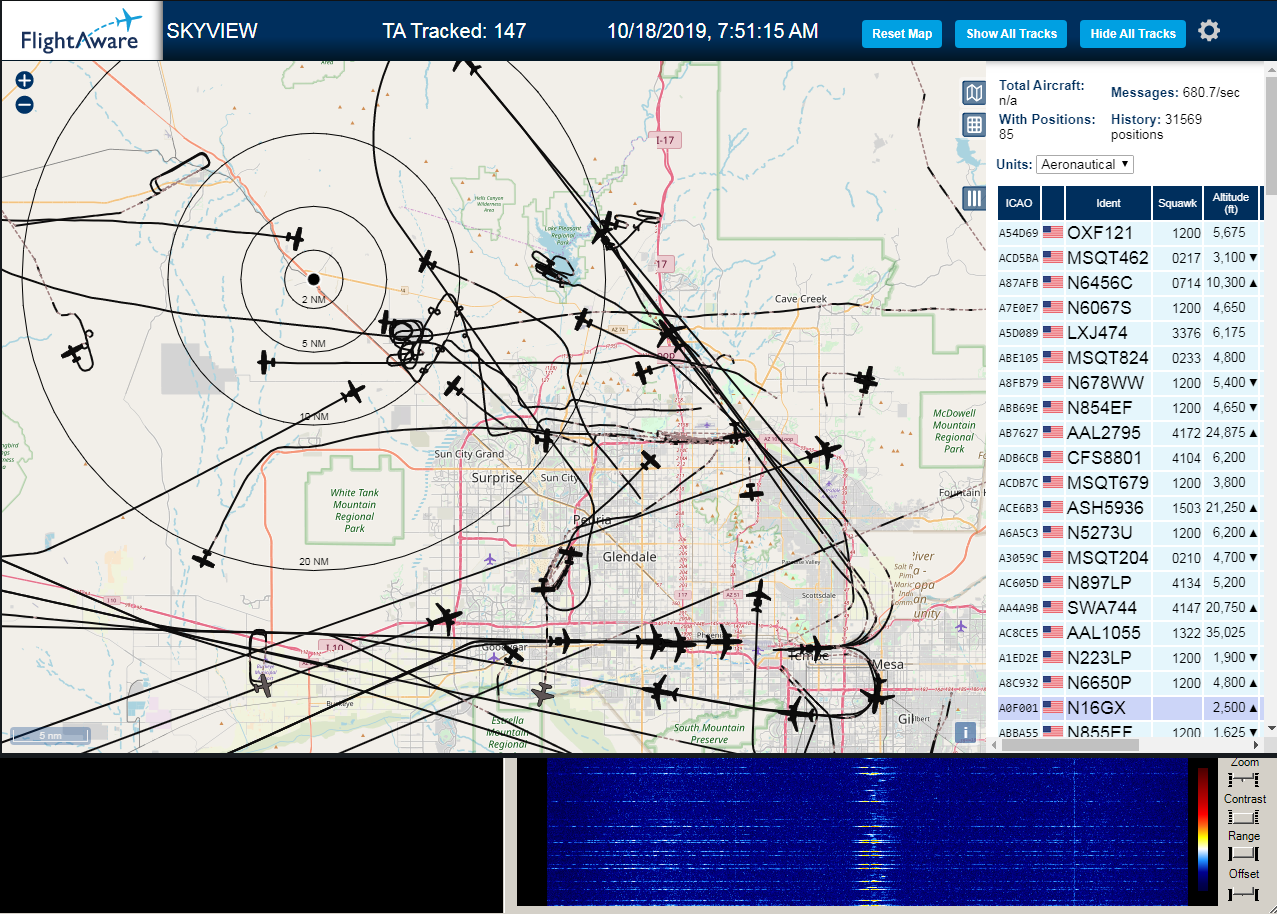Click the US flag in N16GX row
This screenshot has width=1277, height=915.
[x=1053, y=707]
